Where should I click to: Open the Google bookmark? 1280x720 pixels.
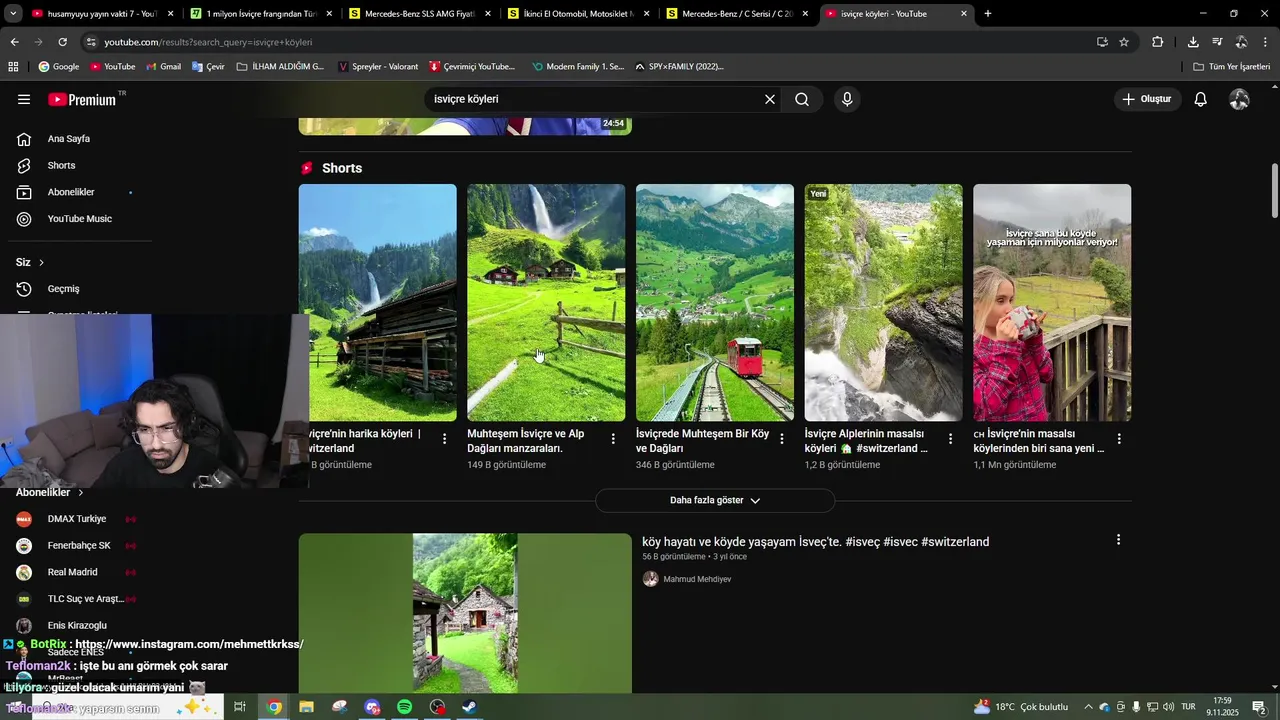pyautogui.click(x=59, y=66)
